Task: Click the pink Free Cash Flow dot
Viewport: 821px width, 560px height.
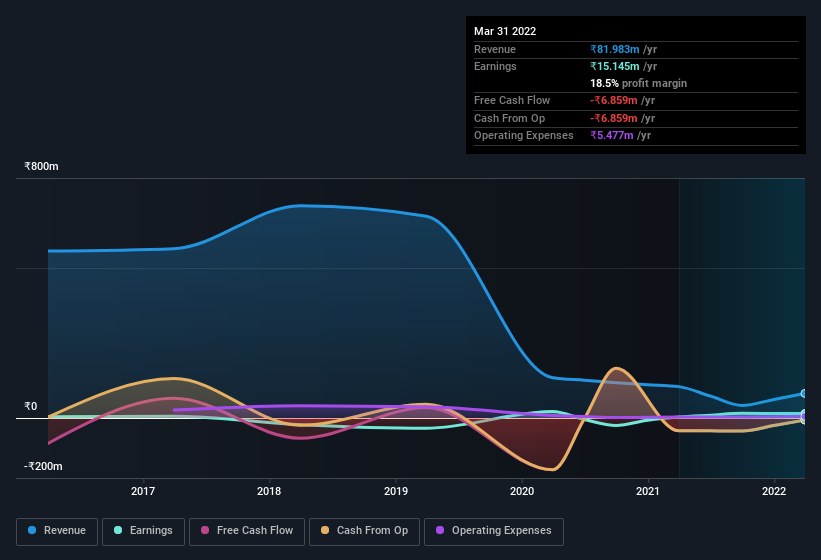Action: click(205, 530)
